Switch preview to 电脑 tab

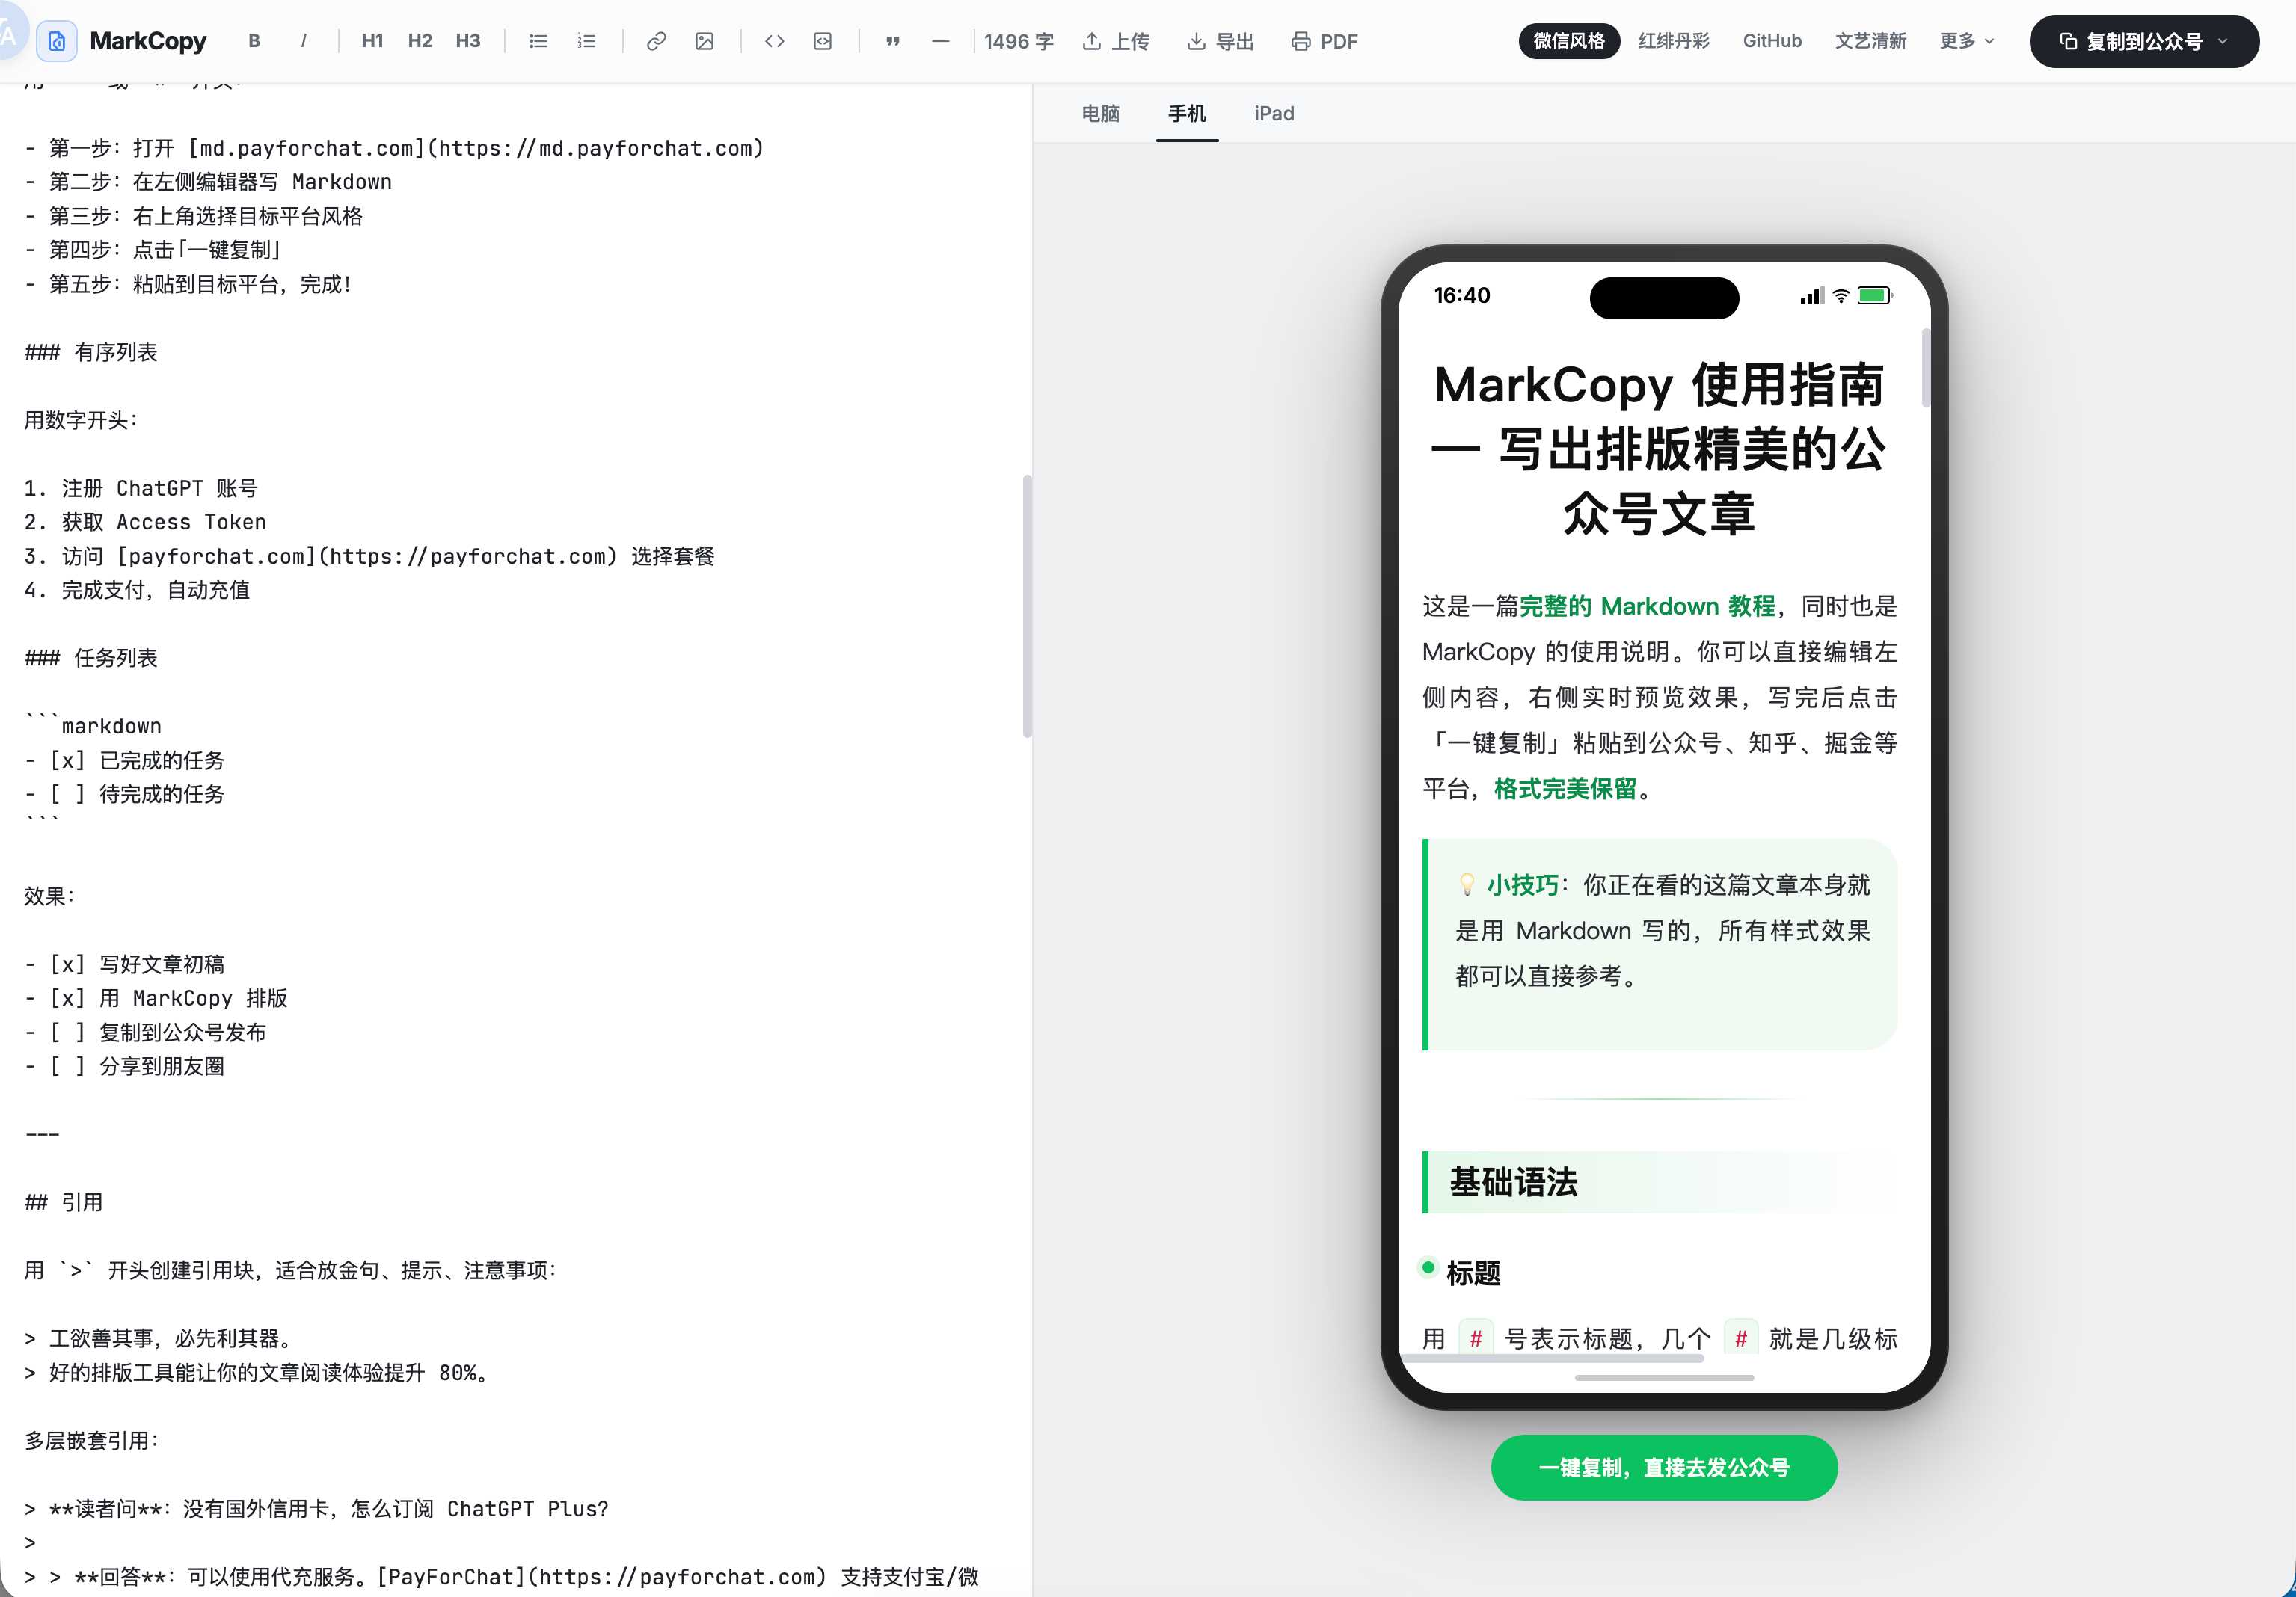[1100, 113]
